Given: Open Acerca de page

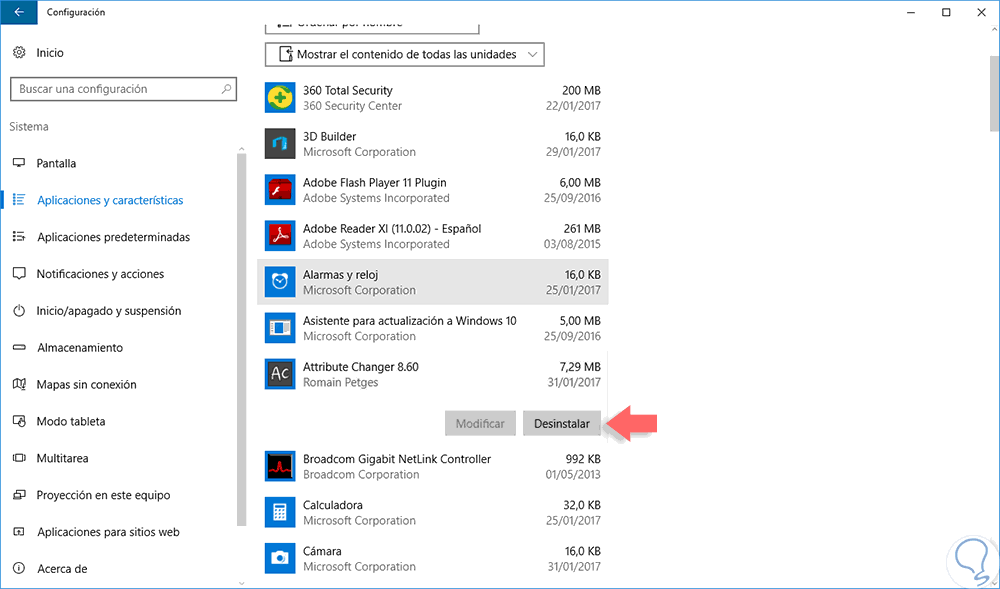Looking at the screenshot, I should pos(62,569).
